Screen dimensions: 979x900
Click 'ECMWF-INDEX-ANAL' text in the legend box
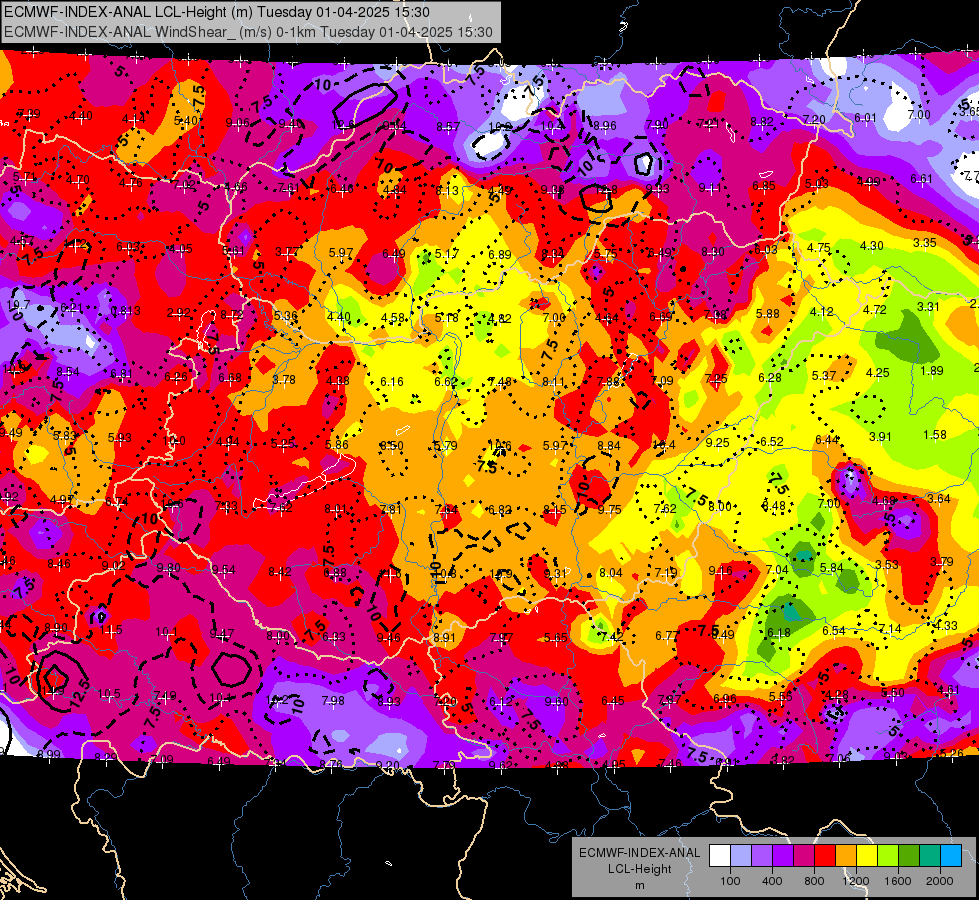(639, 853)
